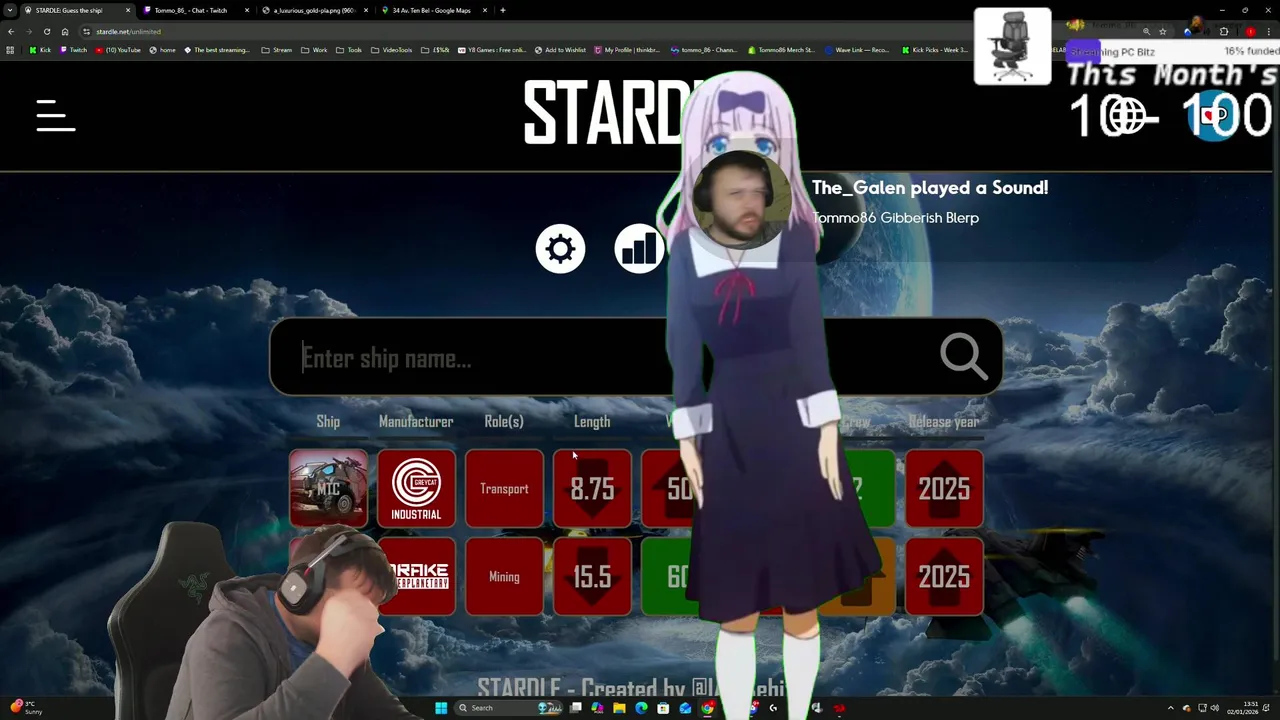This screenshot has width=1280, height=720.
Task: Open The best streaming bookmark
Action: [x=217, y=50]
